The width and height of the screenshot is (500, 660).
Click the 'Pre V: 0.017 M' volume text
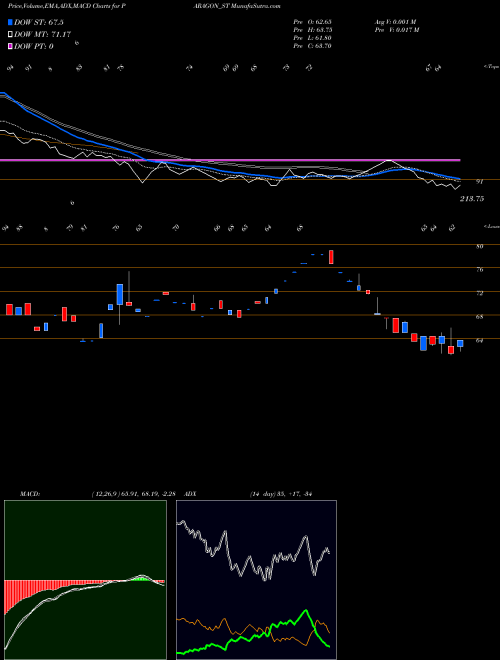[x=396, y=30]
